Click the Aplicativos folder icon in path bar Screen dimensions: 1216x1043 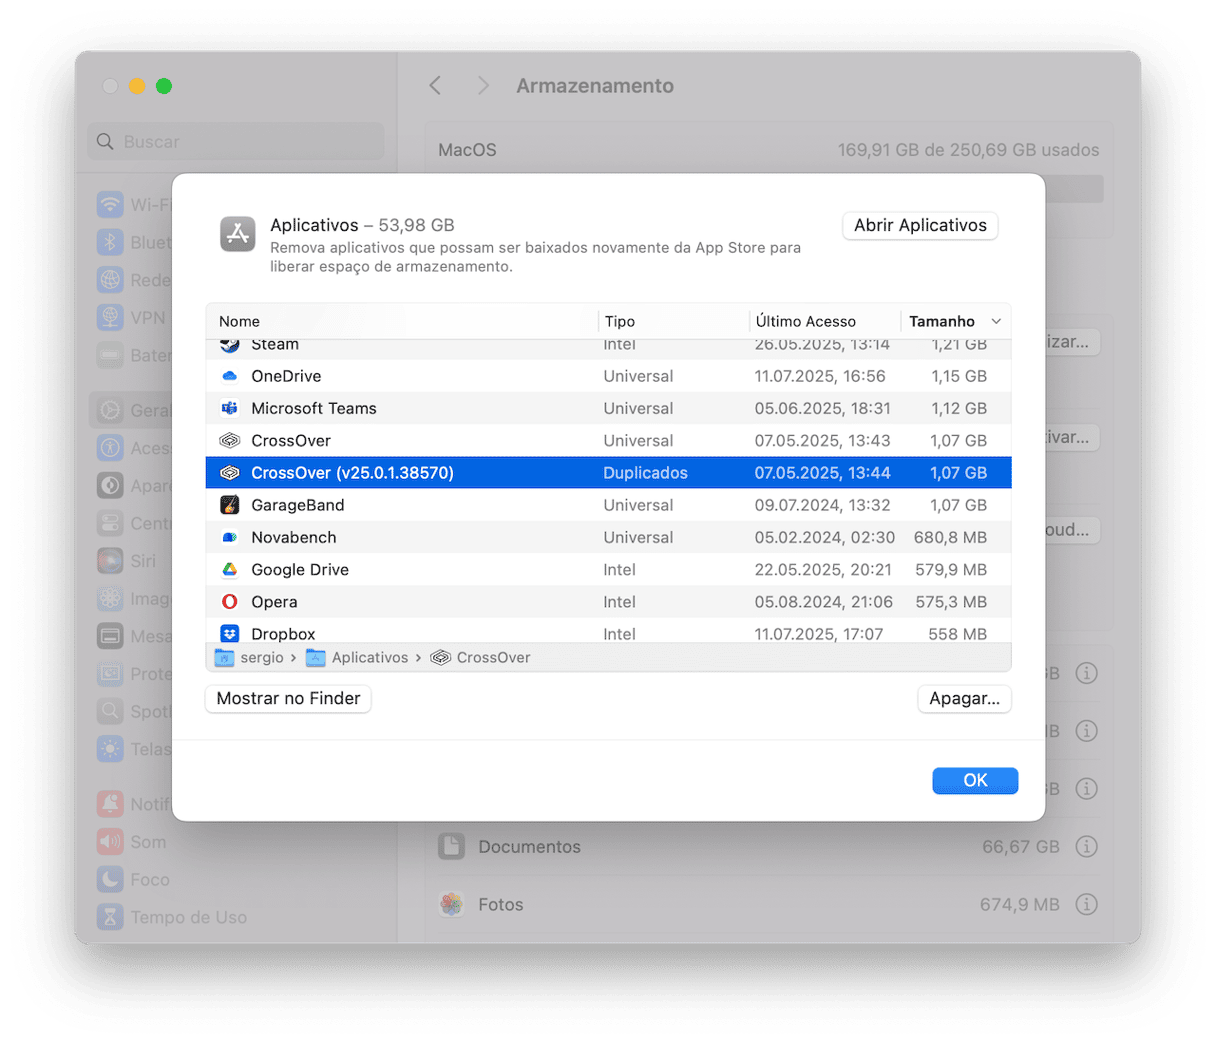tap(316, 657)
